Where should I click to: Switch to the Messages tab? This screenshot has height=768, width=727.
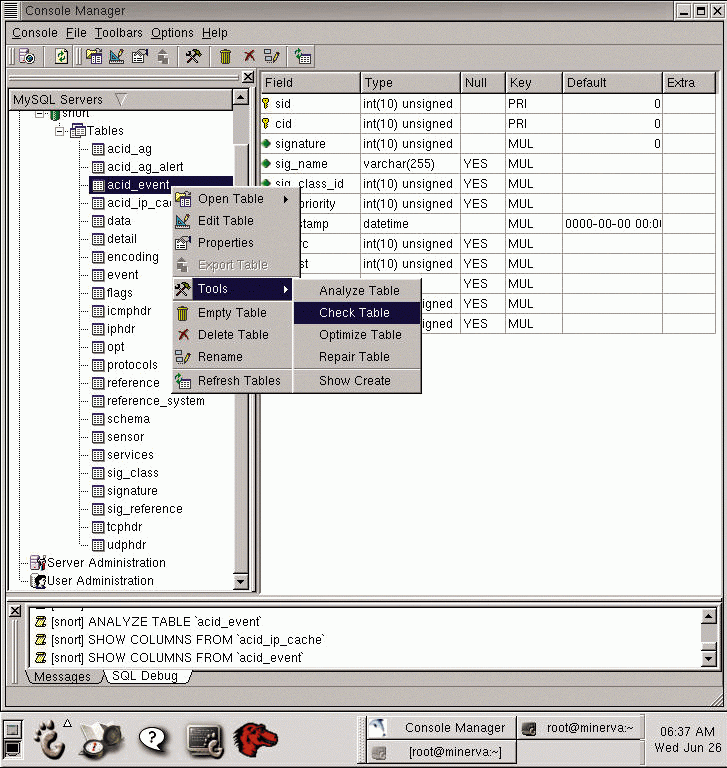[63, 677]
